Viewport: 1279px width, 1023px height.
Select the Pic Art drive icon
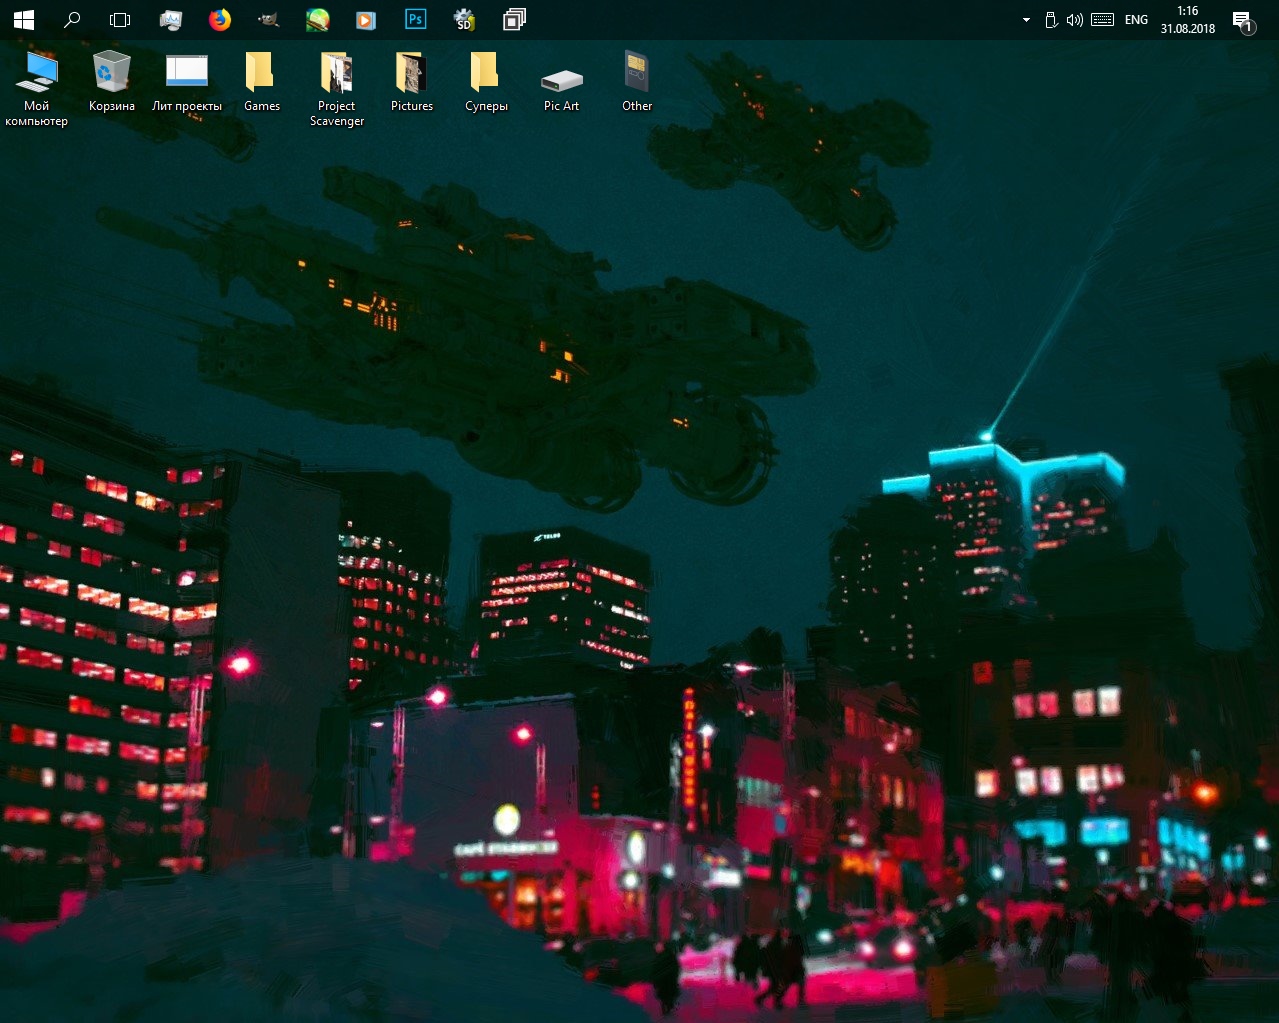(562, 89)
